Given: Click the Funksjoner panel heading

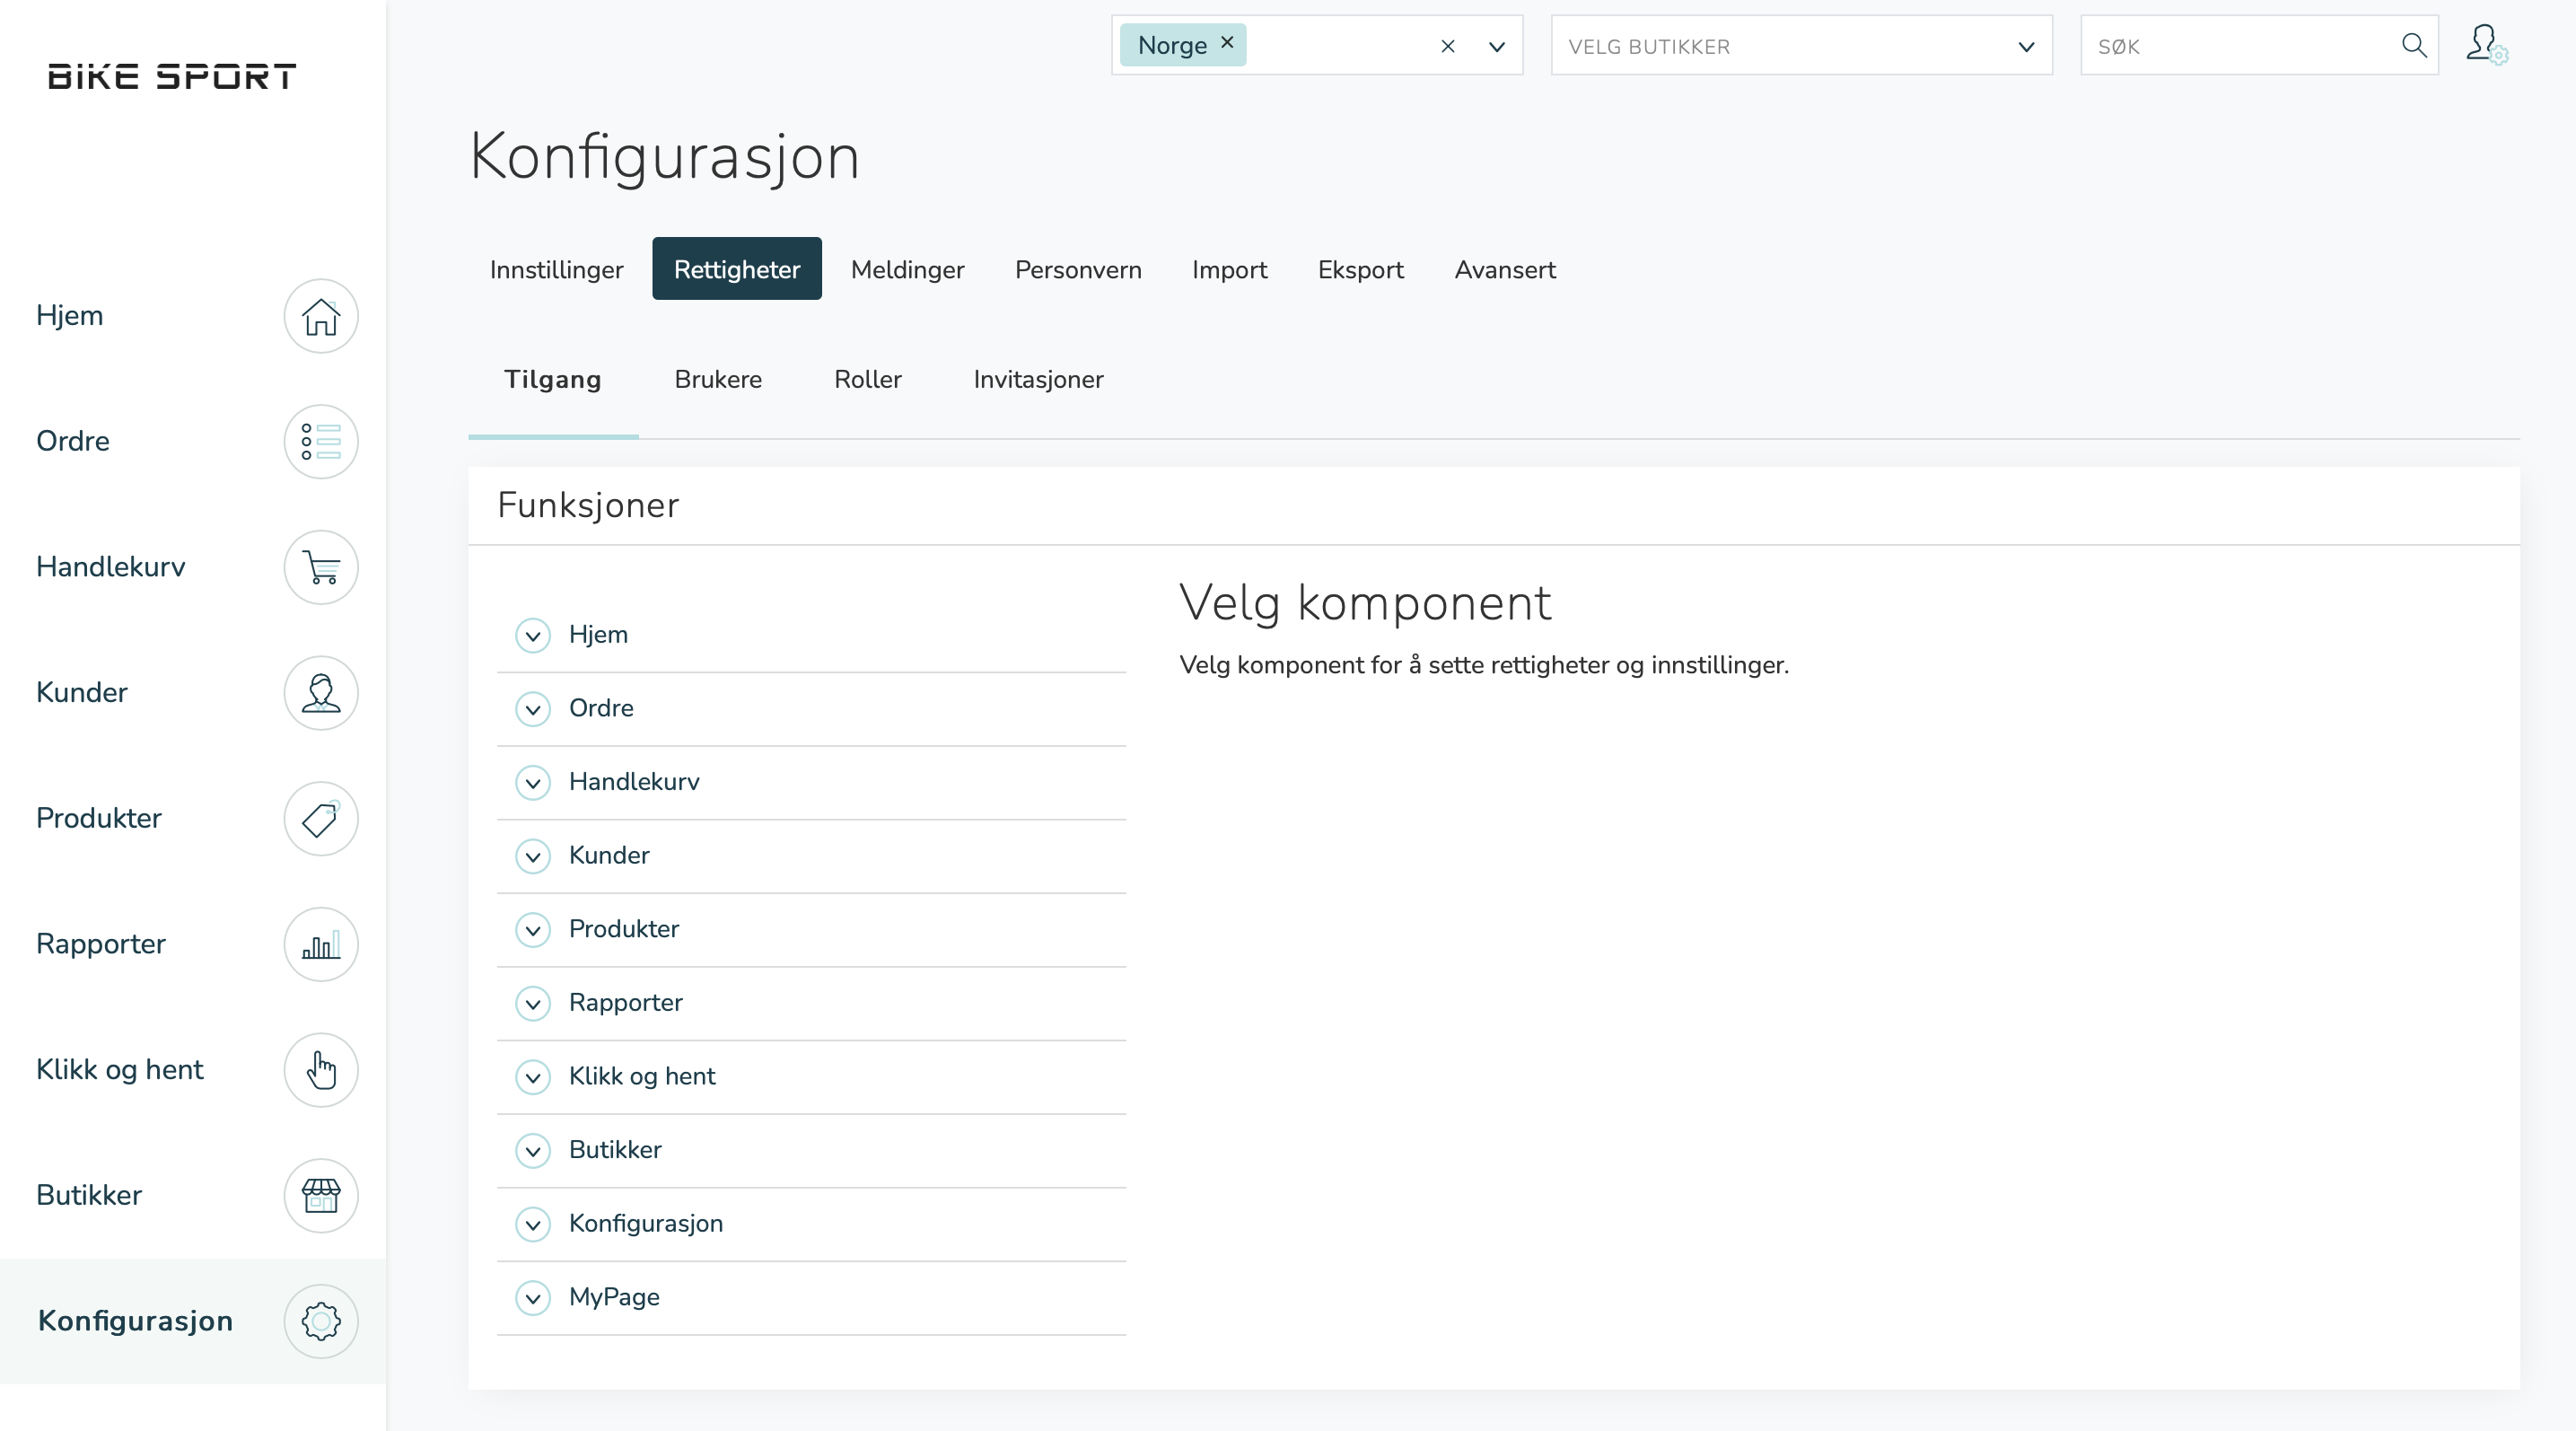Looking at the screenshot, I should [x=588, y=505].
